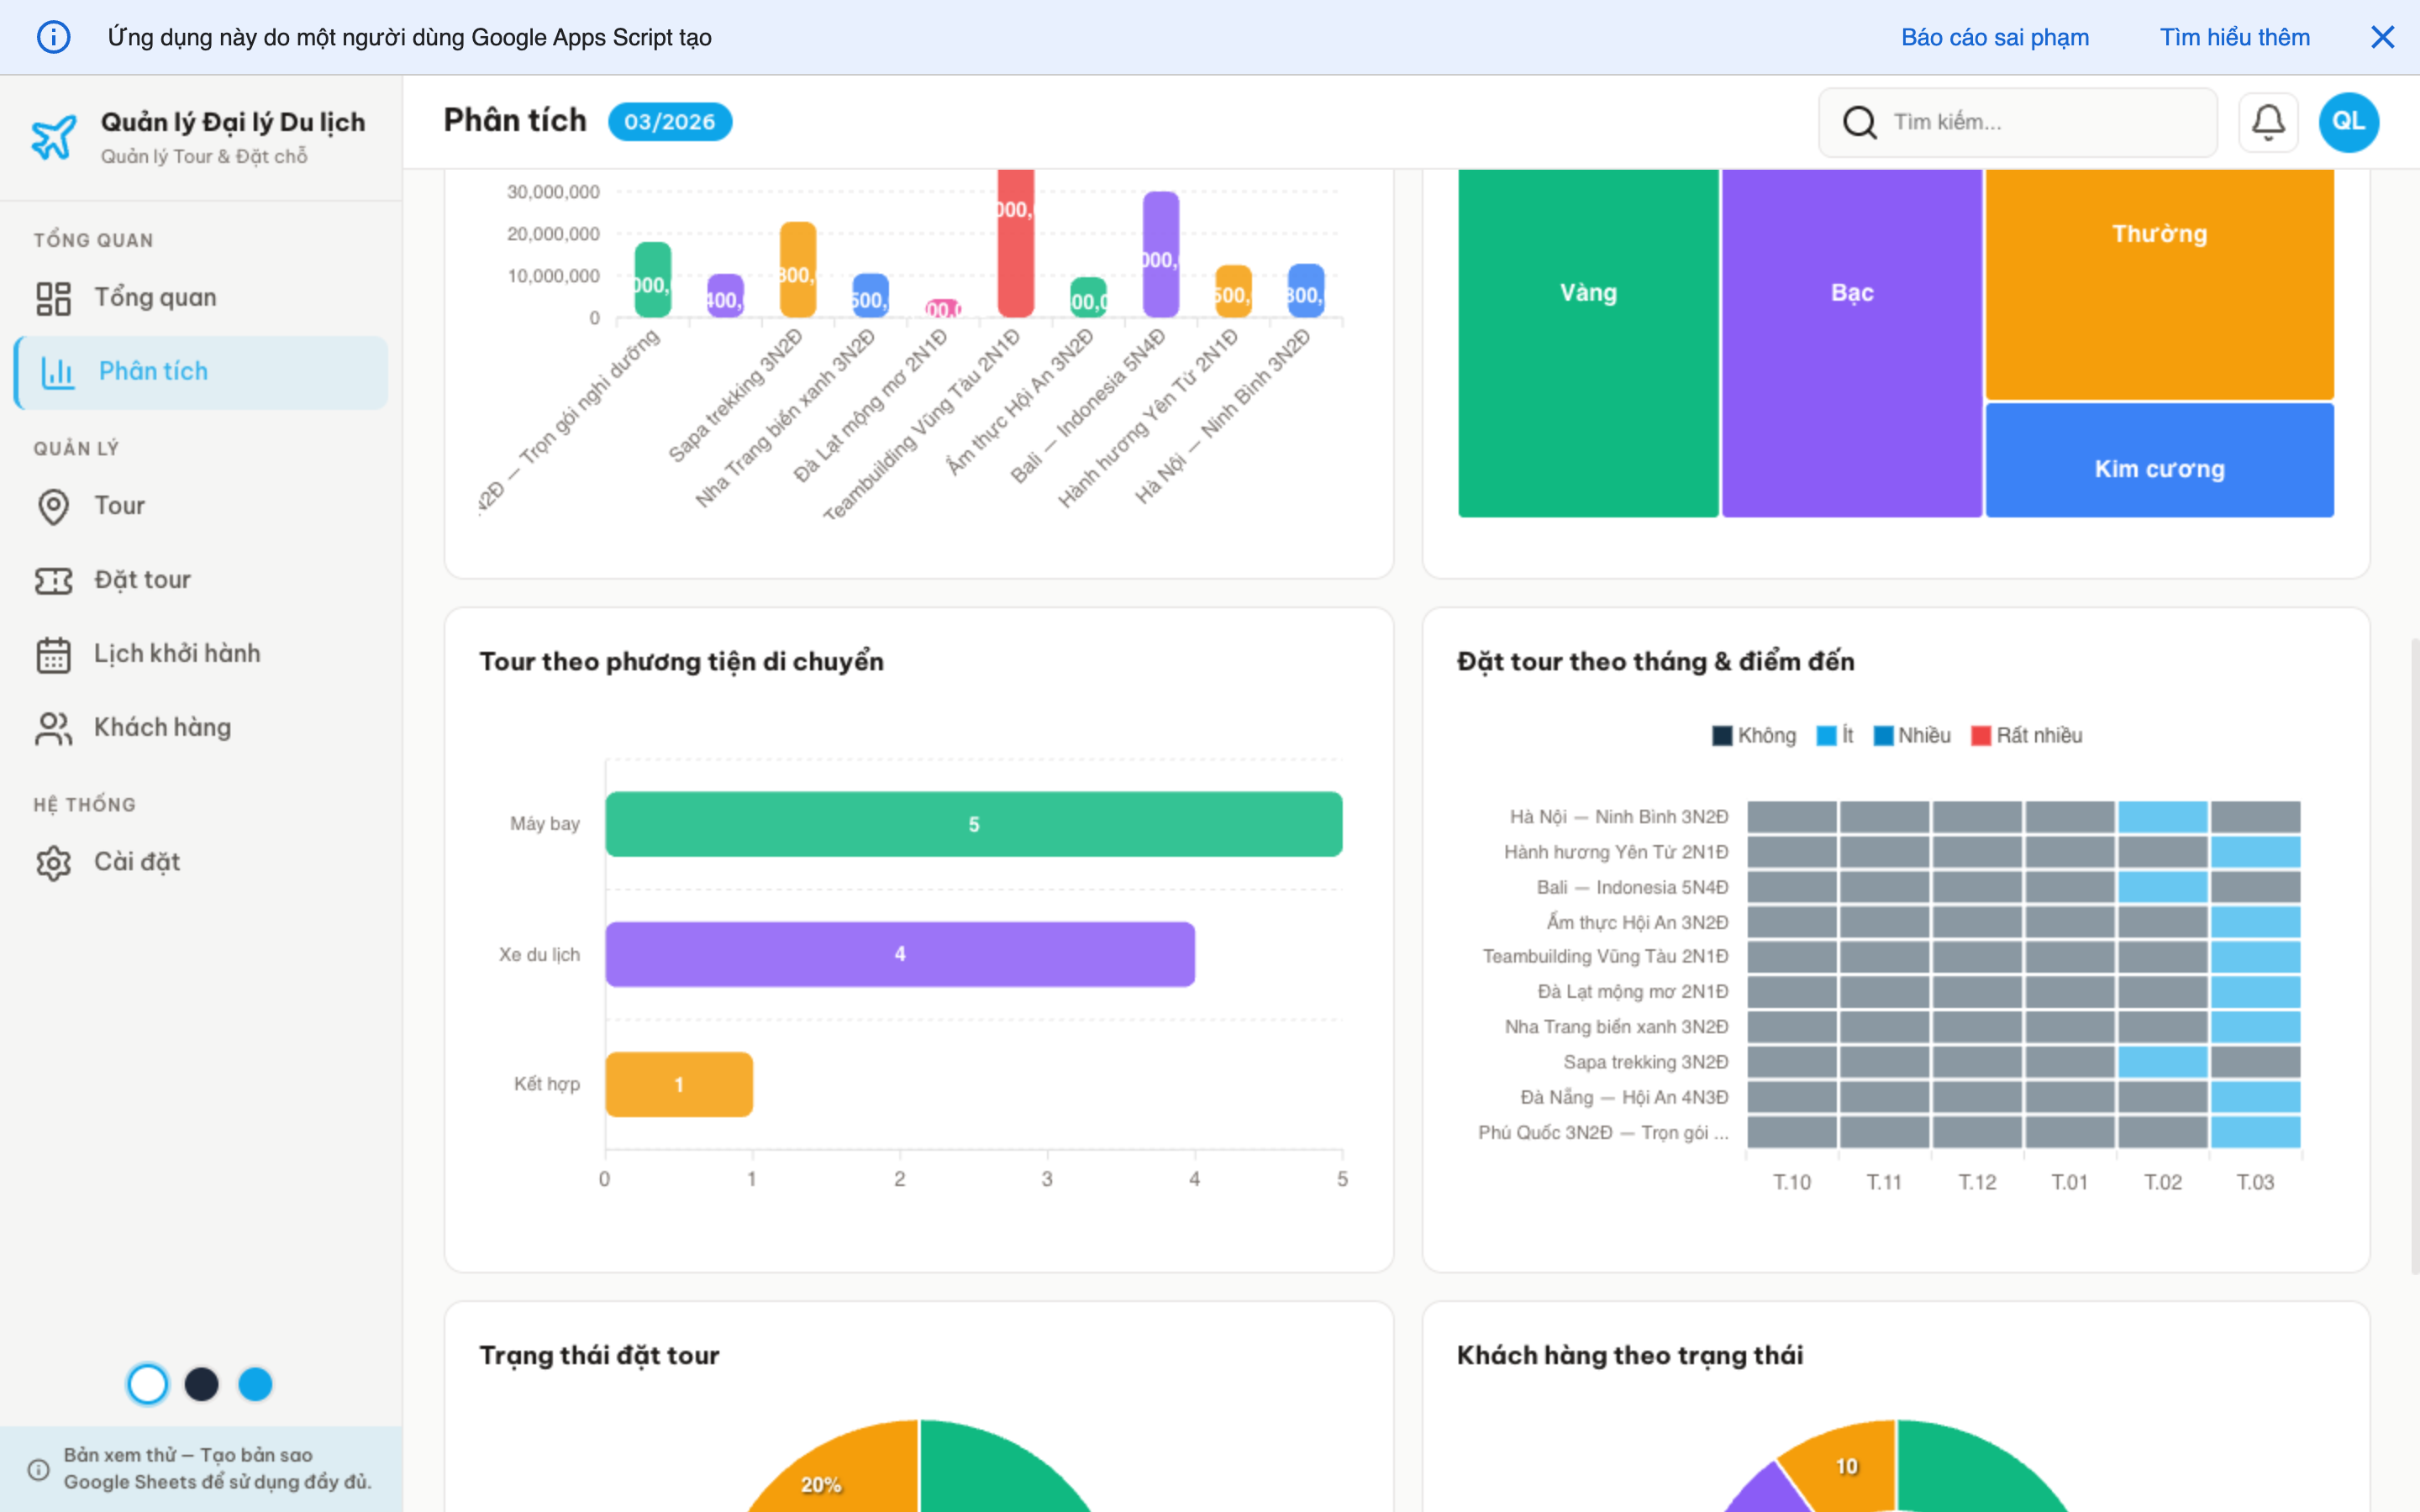Click the notification bell icon

2267,122
